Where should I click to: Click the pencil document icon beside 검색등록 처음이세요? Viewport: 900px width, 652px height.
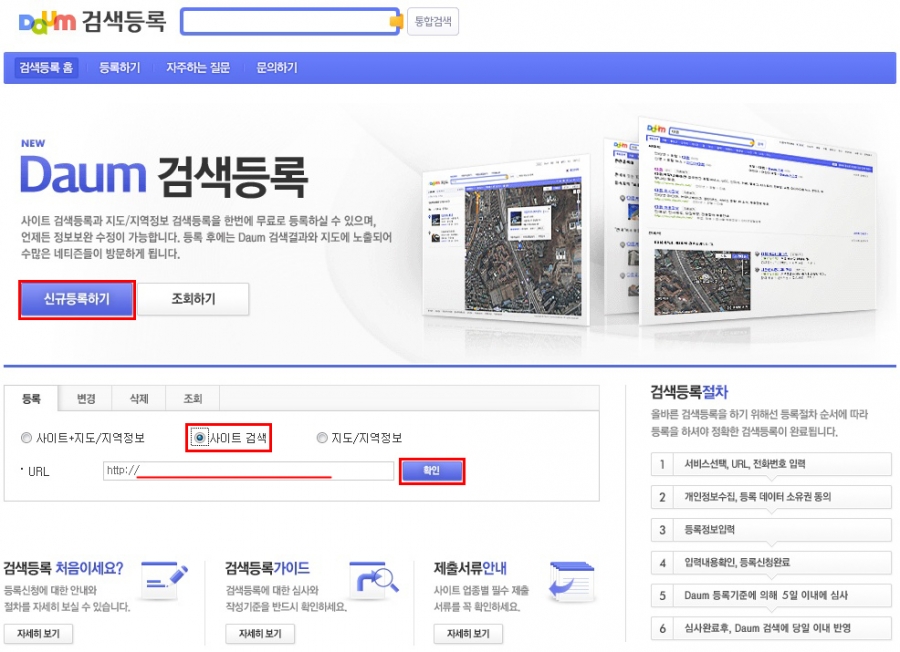click(165, 579)
